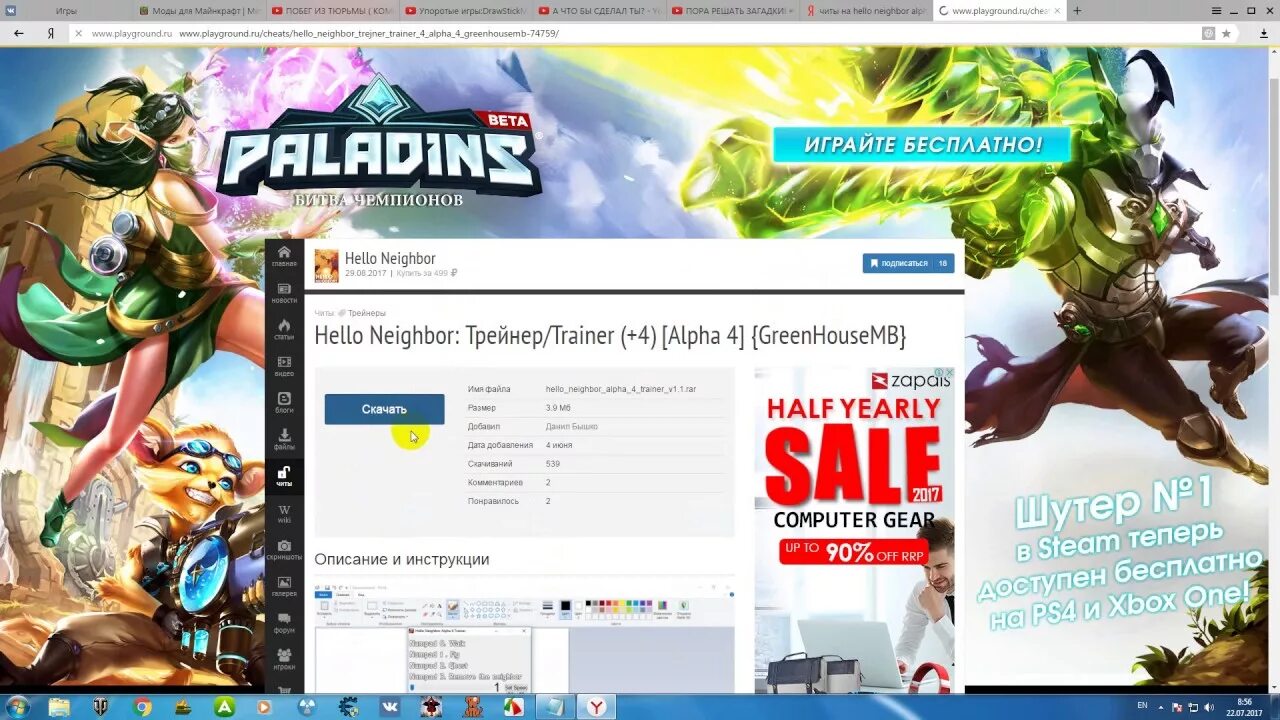Open the форум sidebar icon

(x=284, y=624)
